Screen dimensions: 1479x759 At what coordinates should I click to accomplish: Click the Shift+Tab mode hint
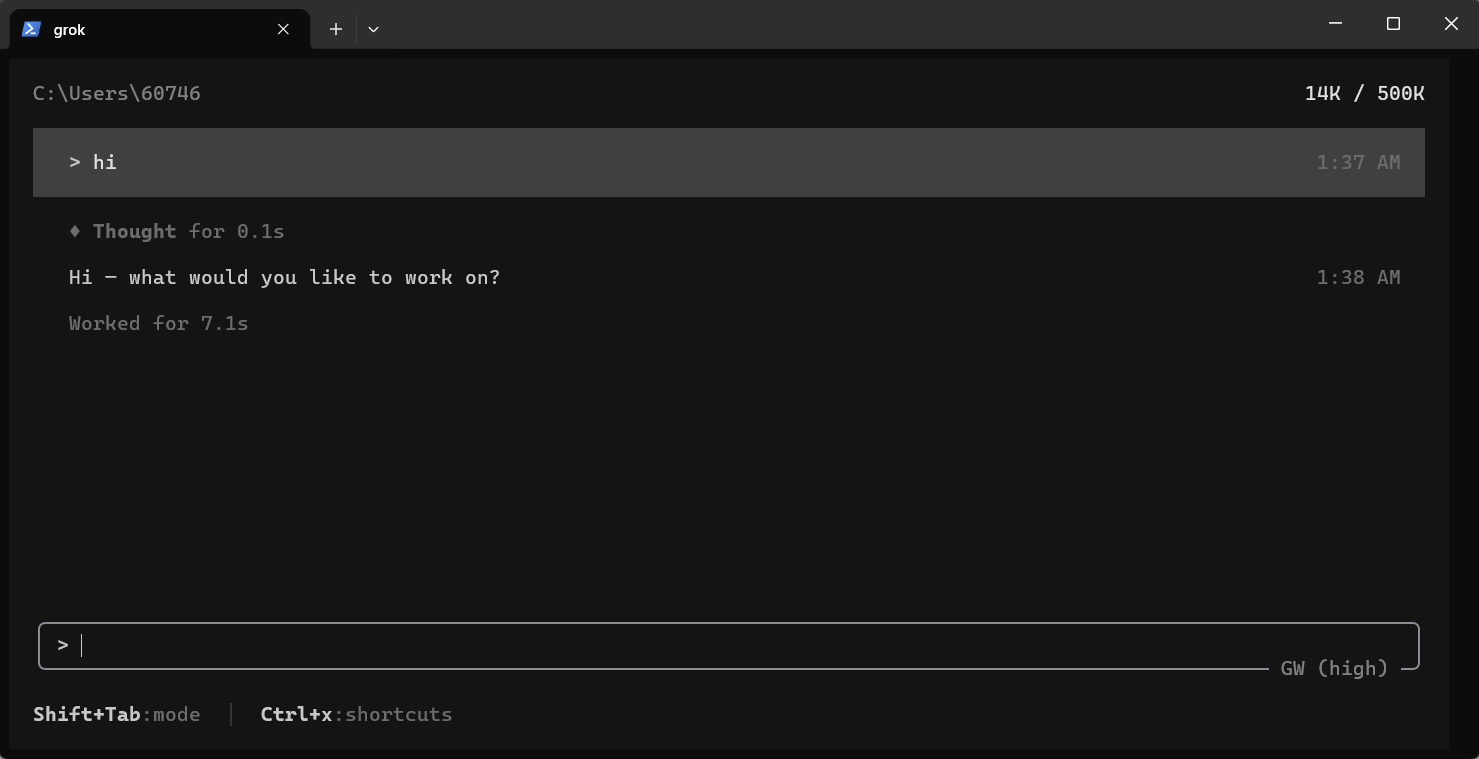pyautogui.click(x=117, y=714)
